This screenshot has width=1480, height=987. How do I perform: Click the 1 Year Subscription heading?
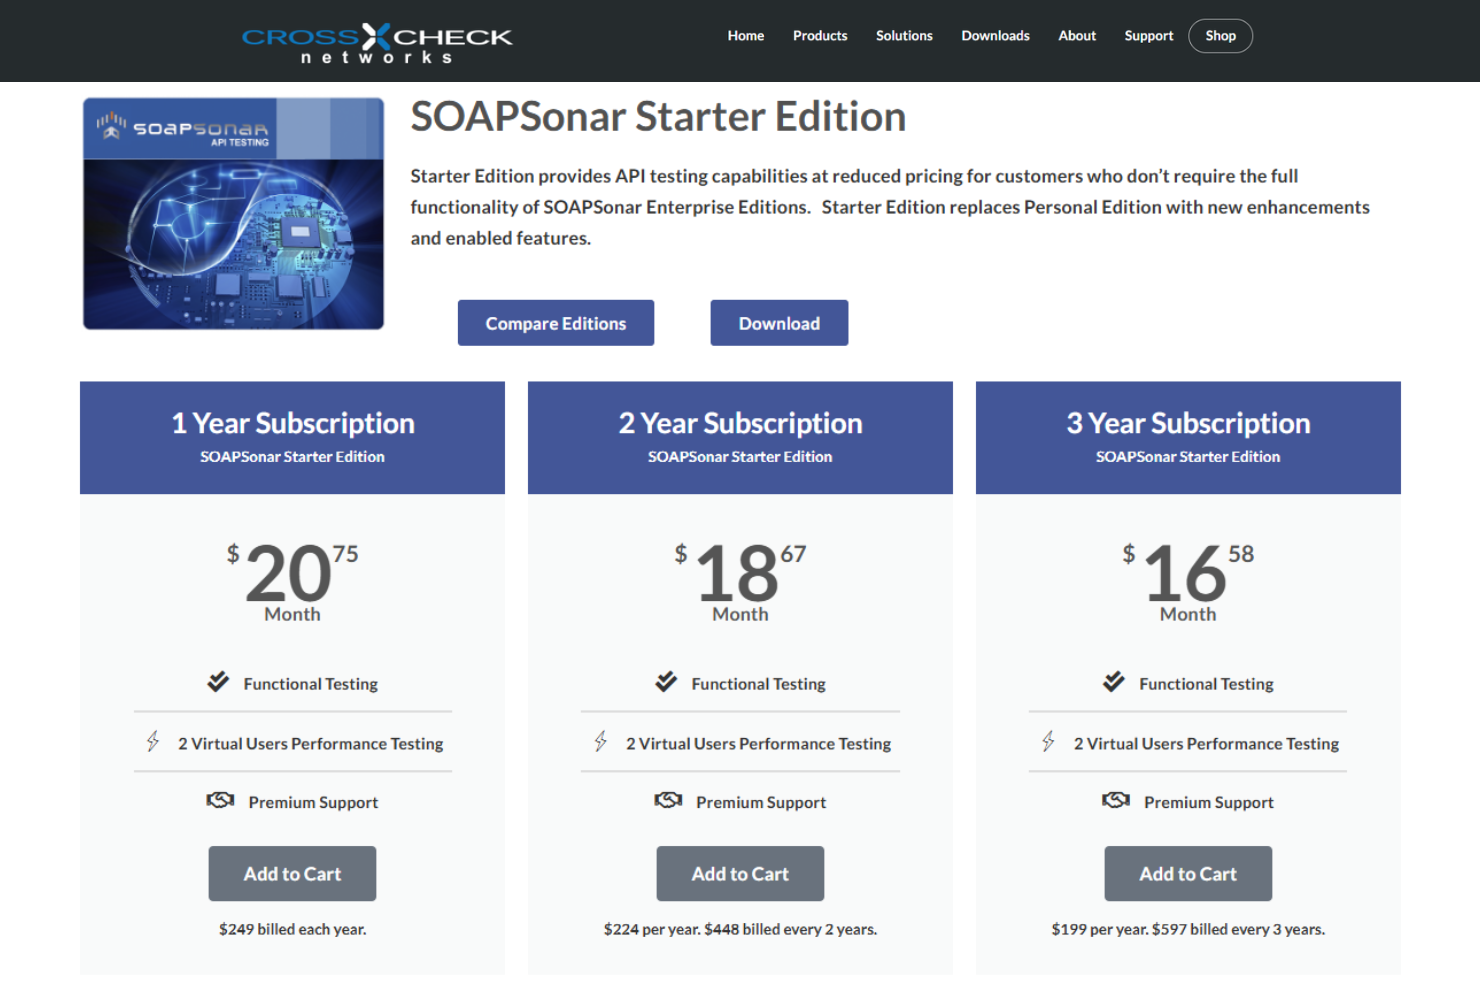(293, 424)
